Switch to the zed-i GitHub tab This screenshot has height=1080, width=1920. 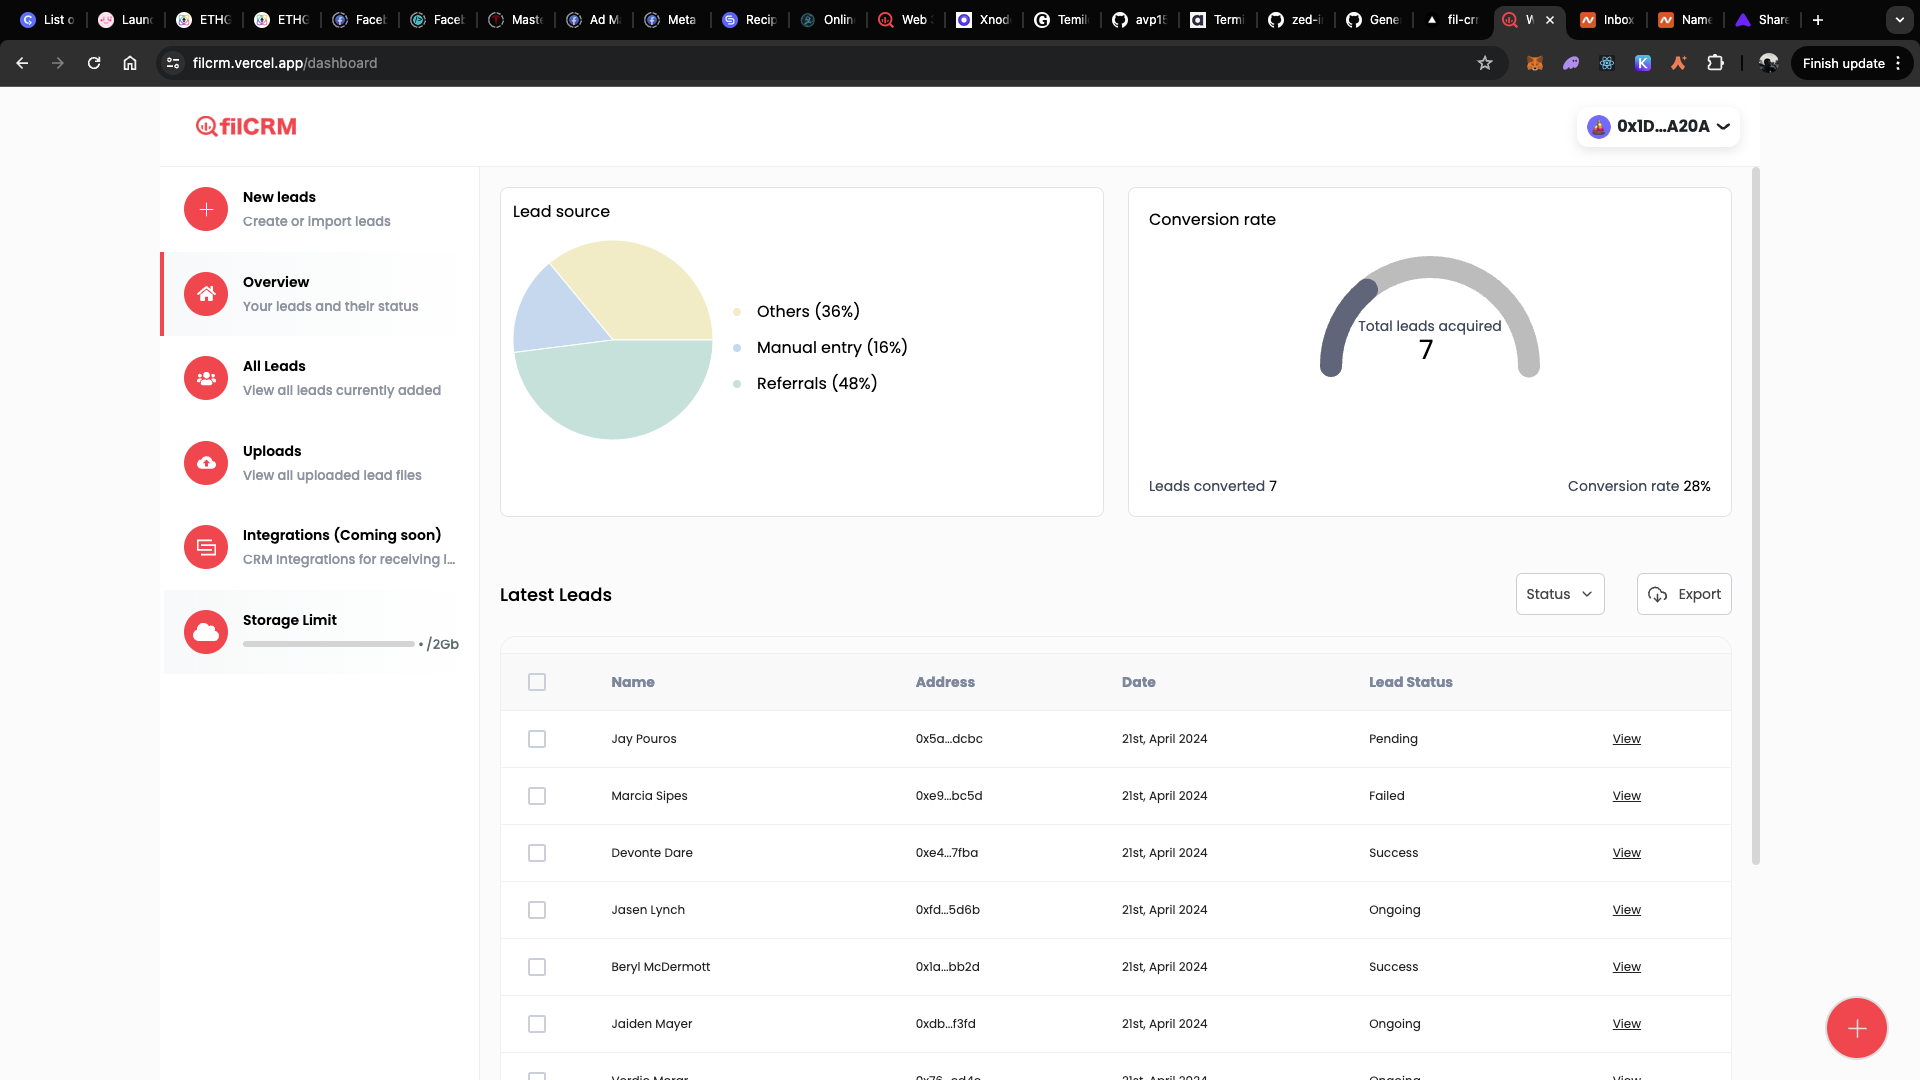1296,20
